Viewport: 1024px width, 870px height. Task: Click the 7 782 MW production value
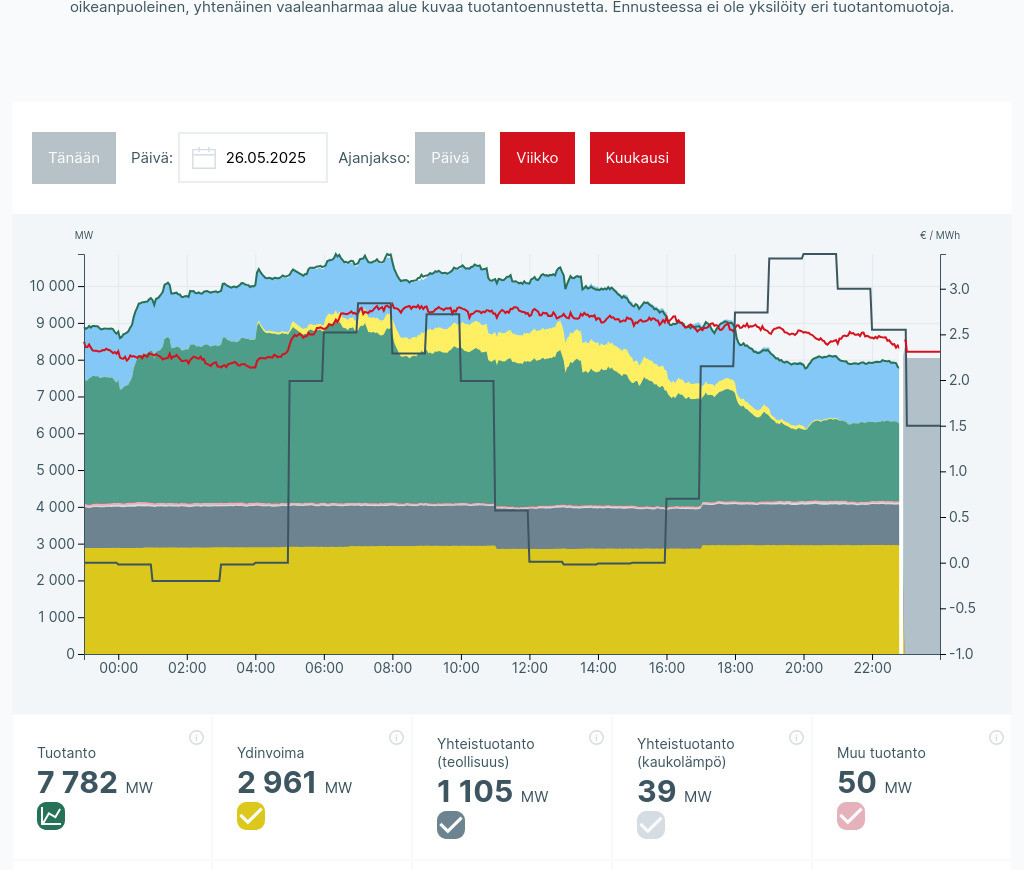(x=78, y=783)
